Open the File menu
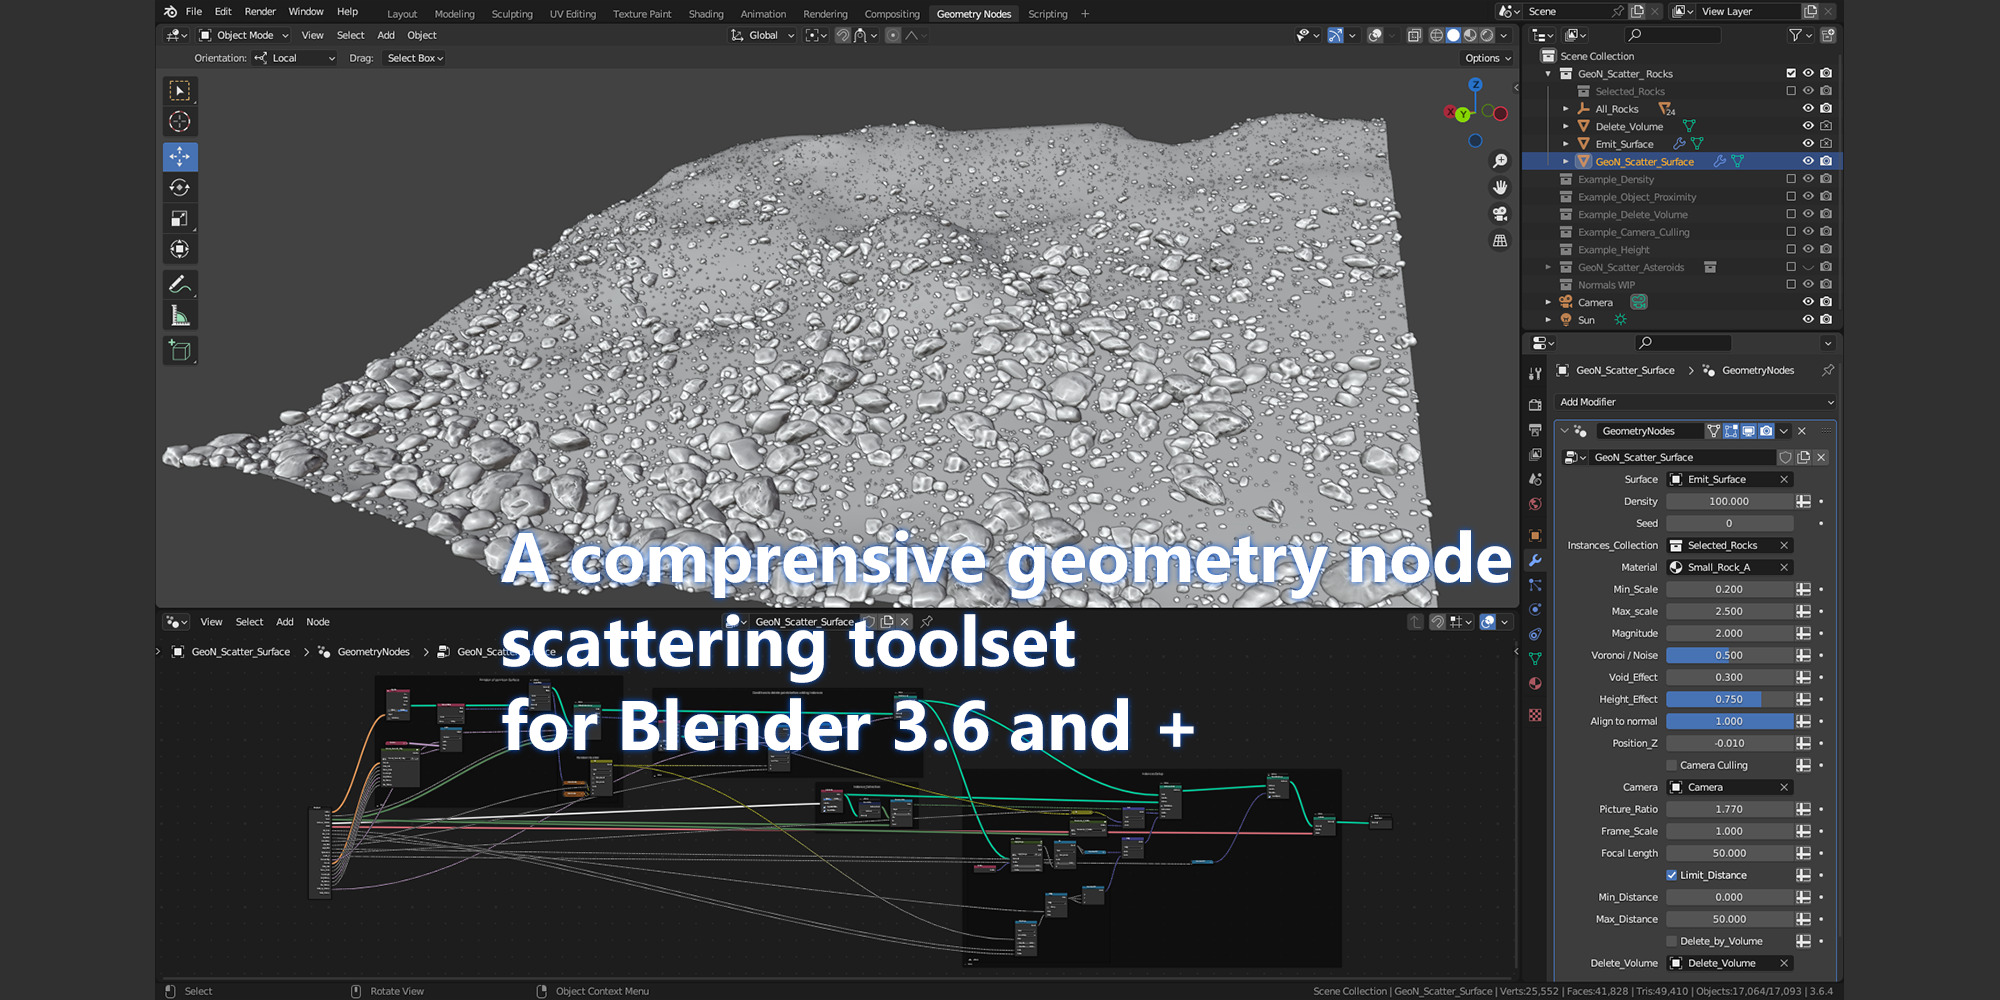 click(194, 12)
